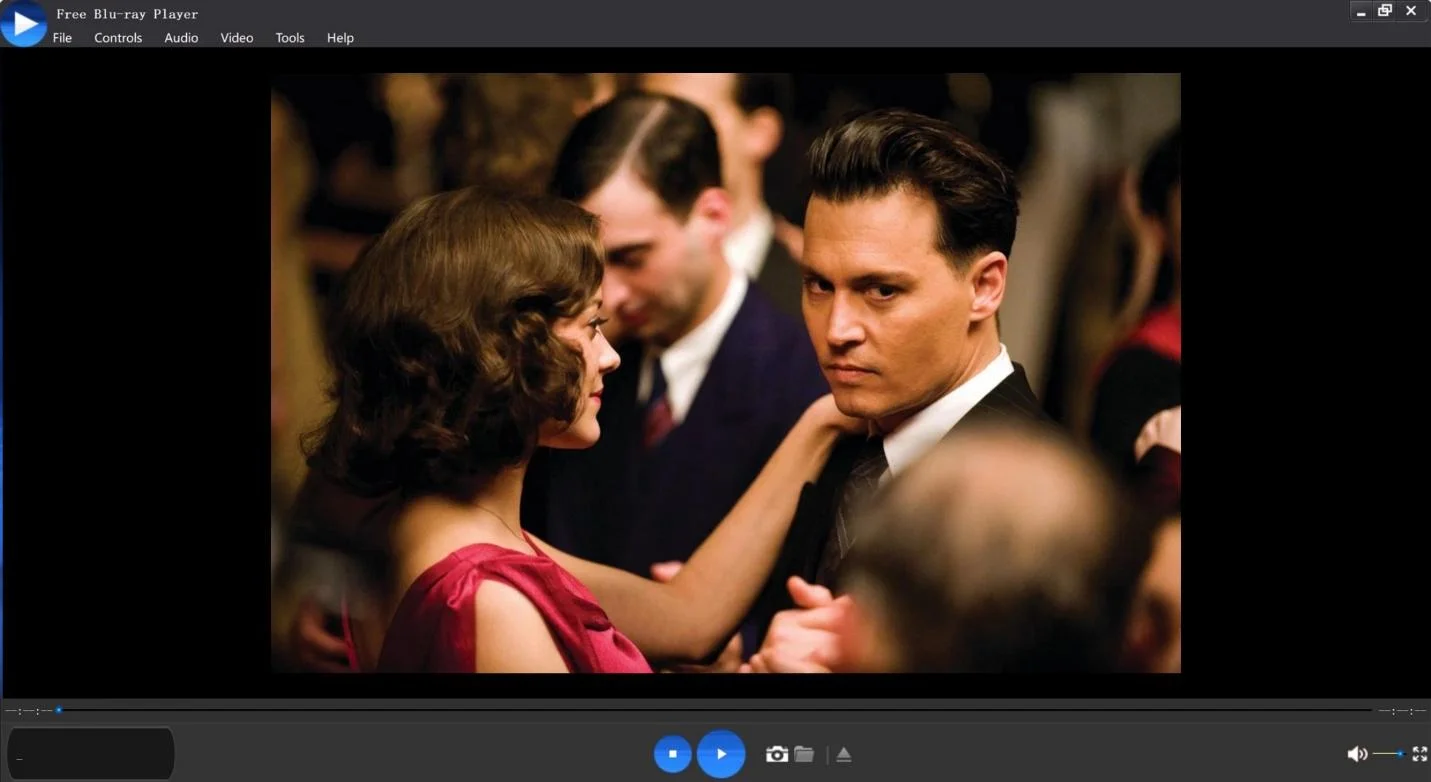Viewport: 1431px width, 782px height.
Task: Open the snapshot folder icon
Action: (804, 754)
